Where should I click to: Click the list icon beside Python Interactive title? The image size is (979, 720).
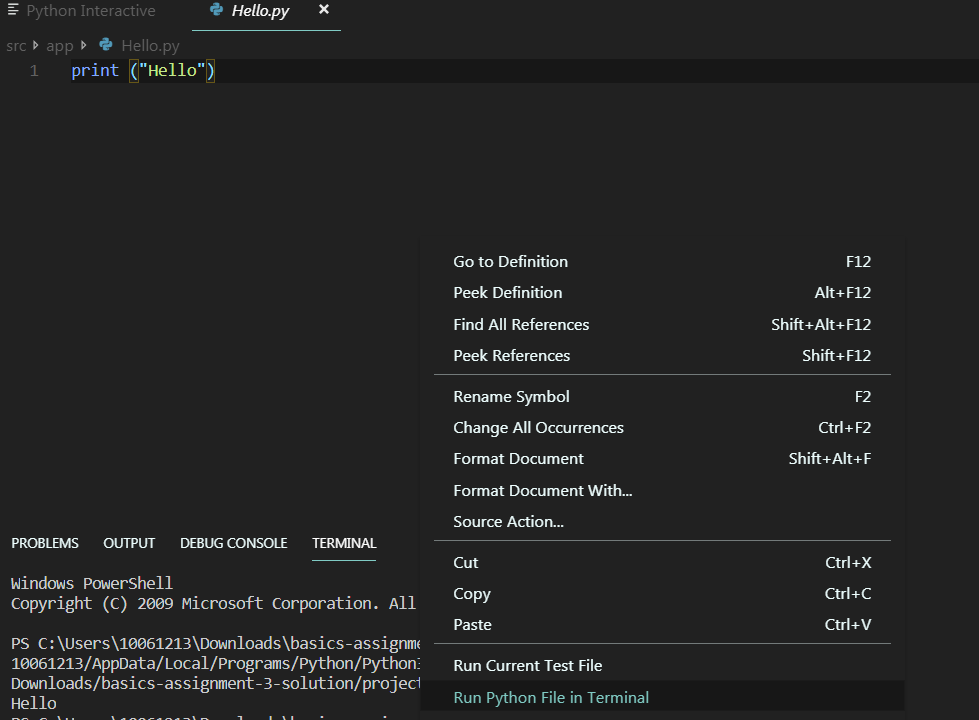[x=13, y=11]
